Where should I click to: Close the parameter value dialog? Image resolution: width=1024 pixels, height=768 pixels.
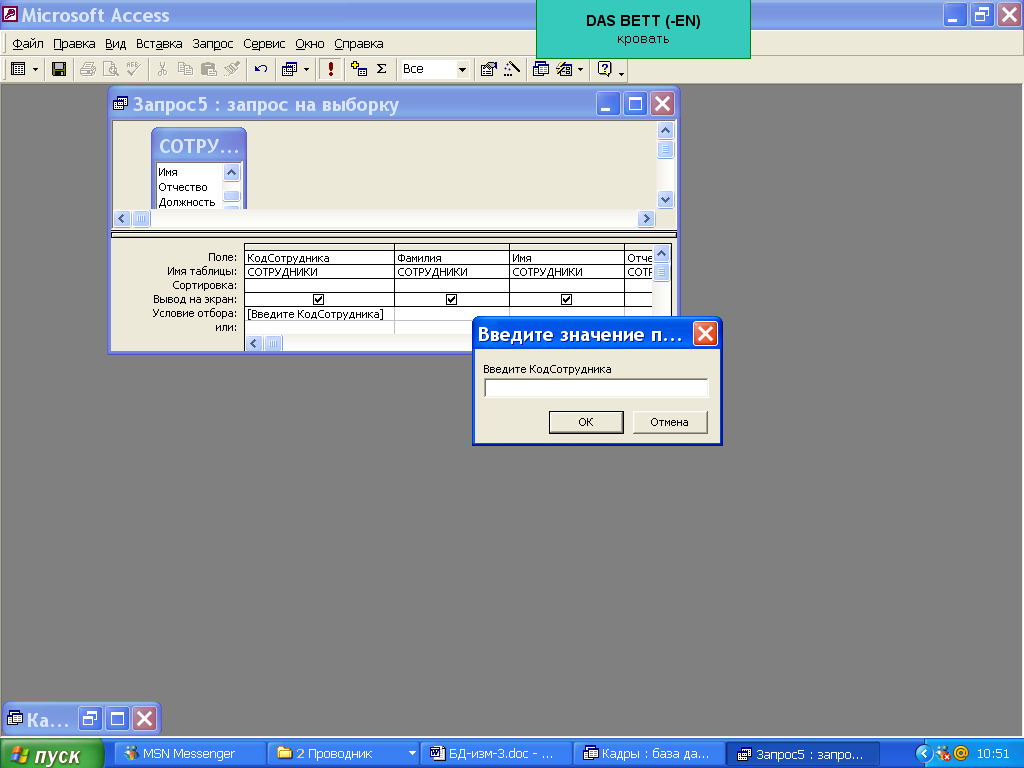pos(705,334)
